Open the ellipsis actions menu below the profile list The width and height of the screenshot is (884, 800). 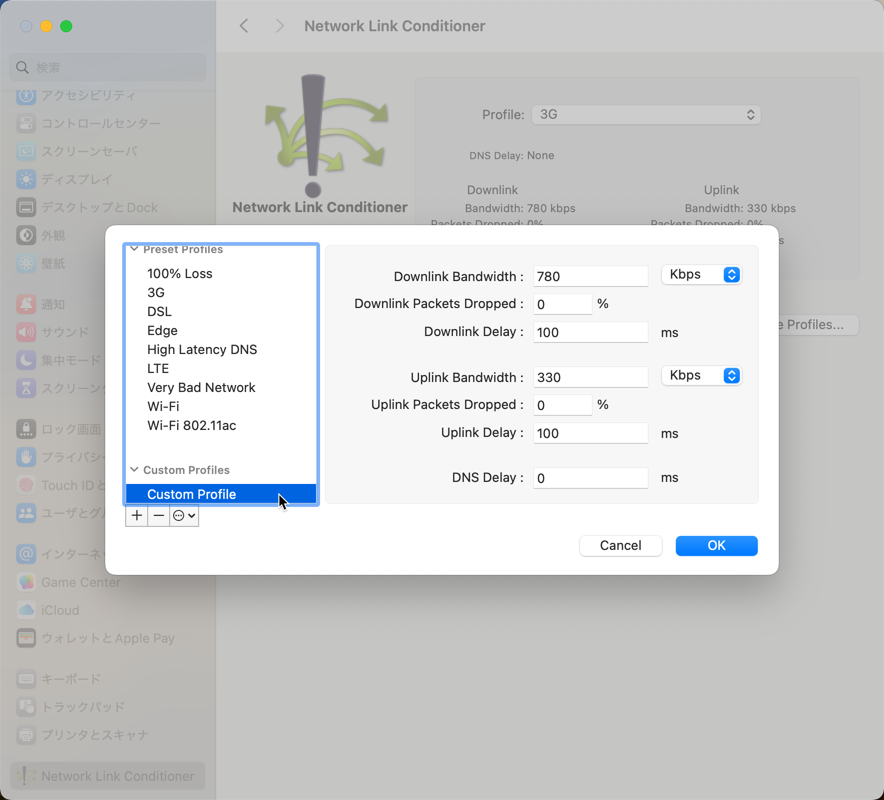point(184,515)
